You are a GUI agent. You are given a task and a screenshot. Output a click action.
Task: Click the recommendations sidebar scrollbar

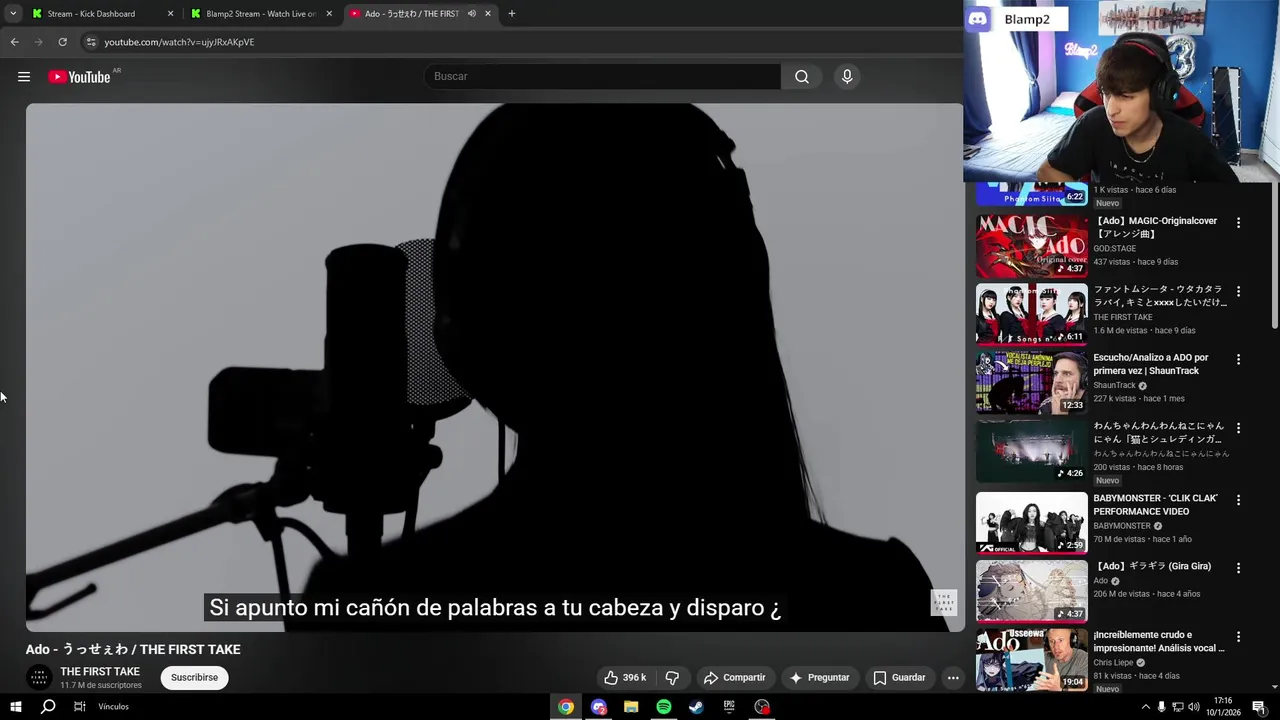[1275, 256]
